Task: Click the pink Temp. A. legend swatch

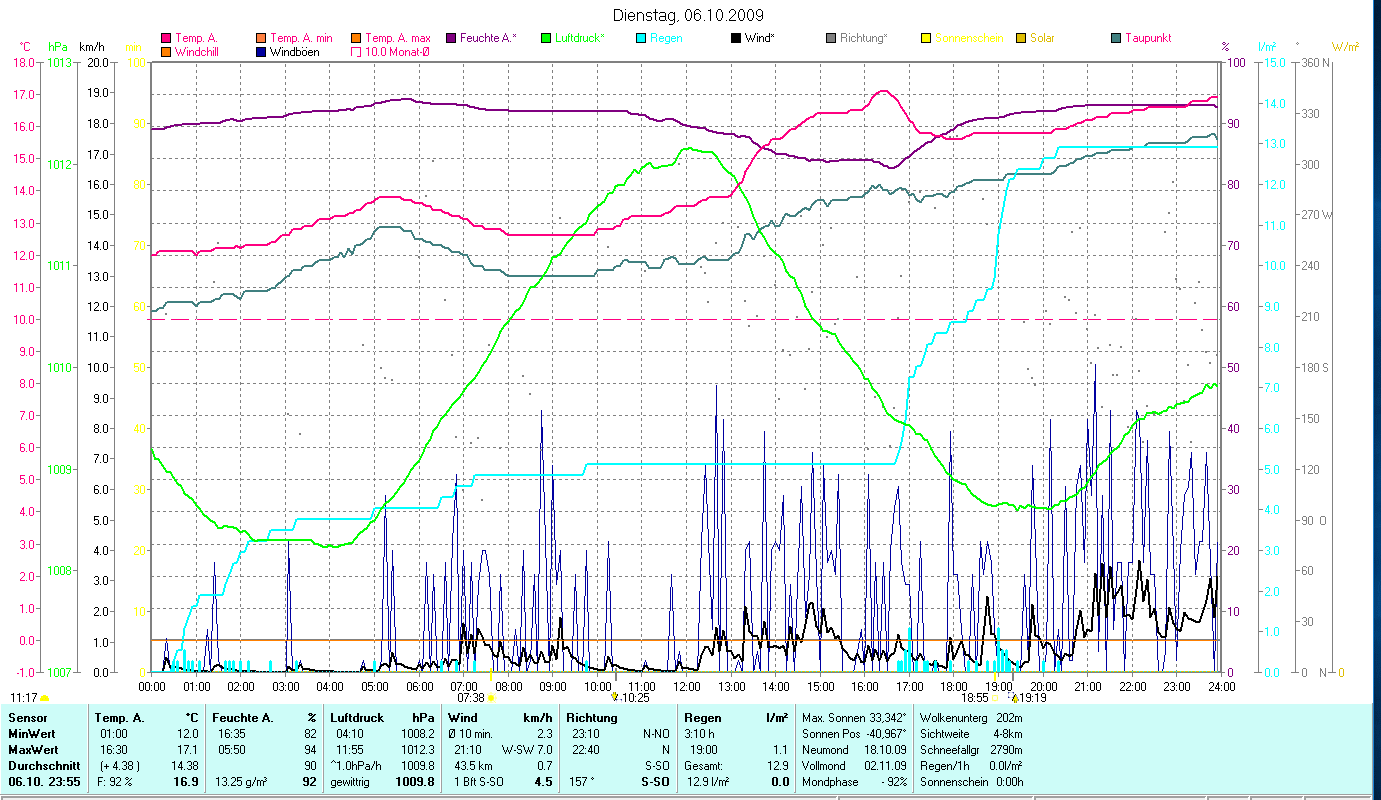Action: click(166, 38)
